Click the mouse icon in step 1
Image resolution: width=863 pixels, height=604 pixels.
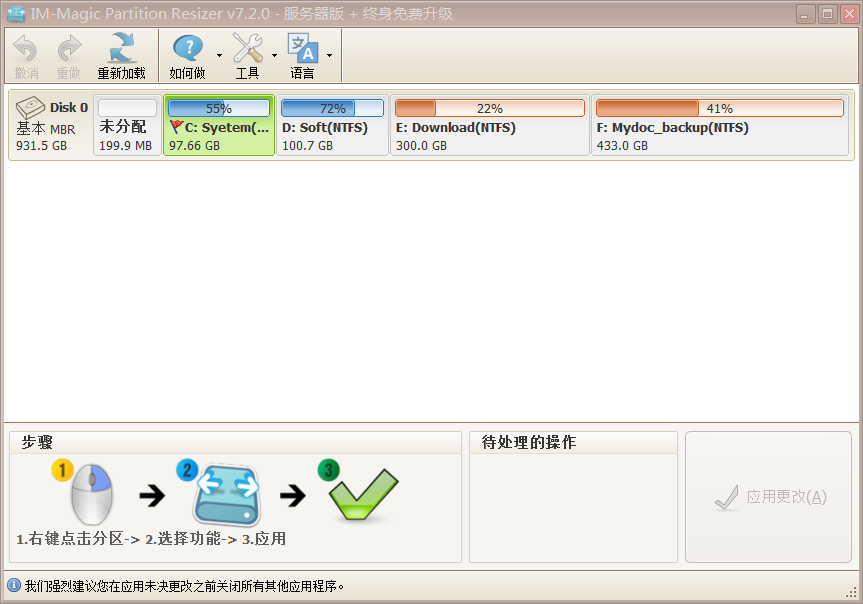(89, 495)
